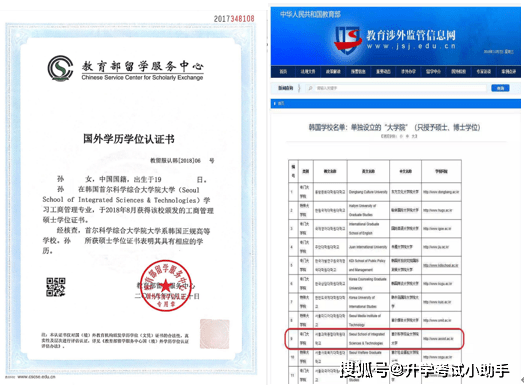Click the 首页 breadcrumb link in the blue bar
Image resolution: width=524 pixels, height=387 pixels.
pos(281,104)
